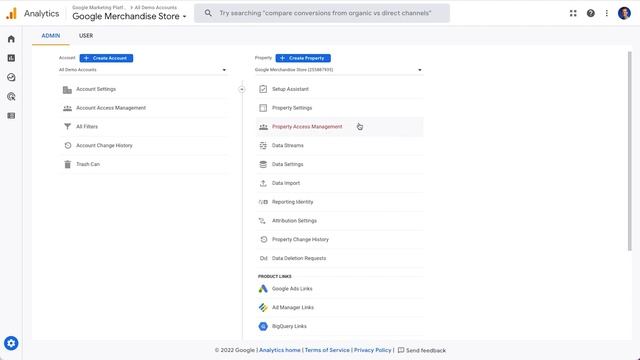Click the Data Streams icon
The image size is (640, 360).
[x=263, y=145]
